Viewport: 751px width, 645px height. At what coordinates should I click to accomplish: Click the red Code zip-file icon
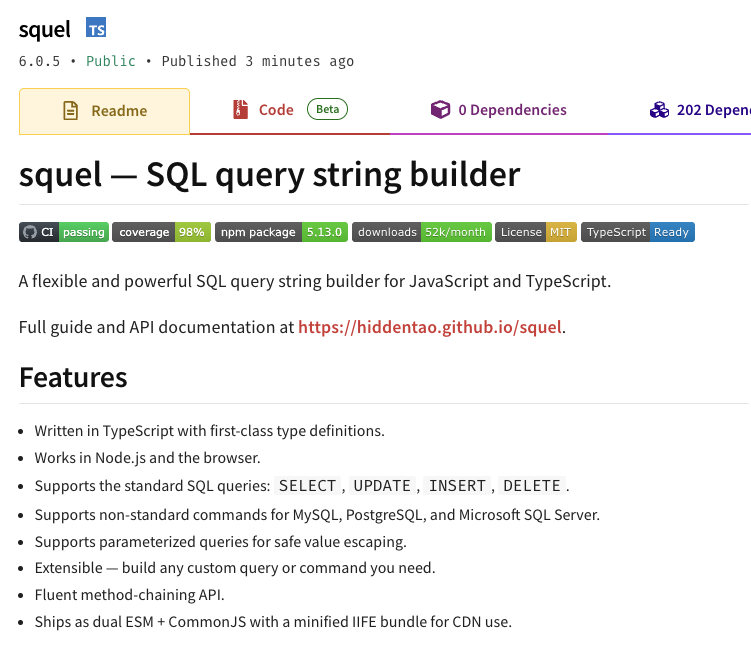(240, 110)
